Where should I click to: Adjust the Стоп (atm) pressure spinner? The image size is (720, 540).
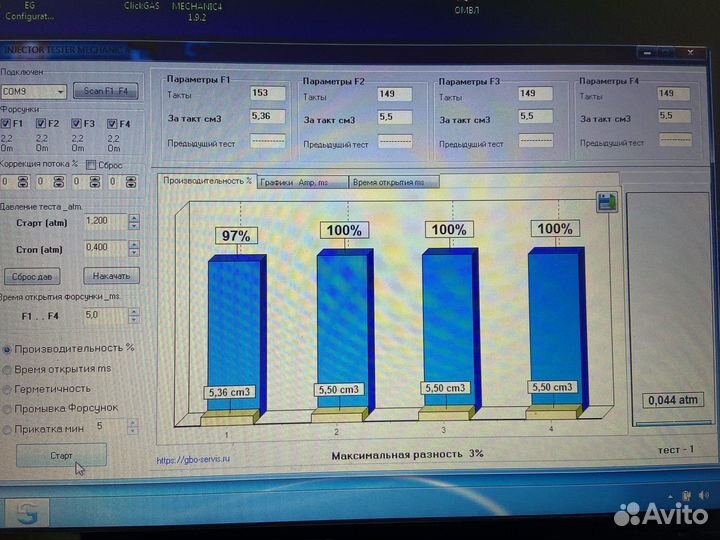[134, 249]
